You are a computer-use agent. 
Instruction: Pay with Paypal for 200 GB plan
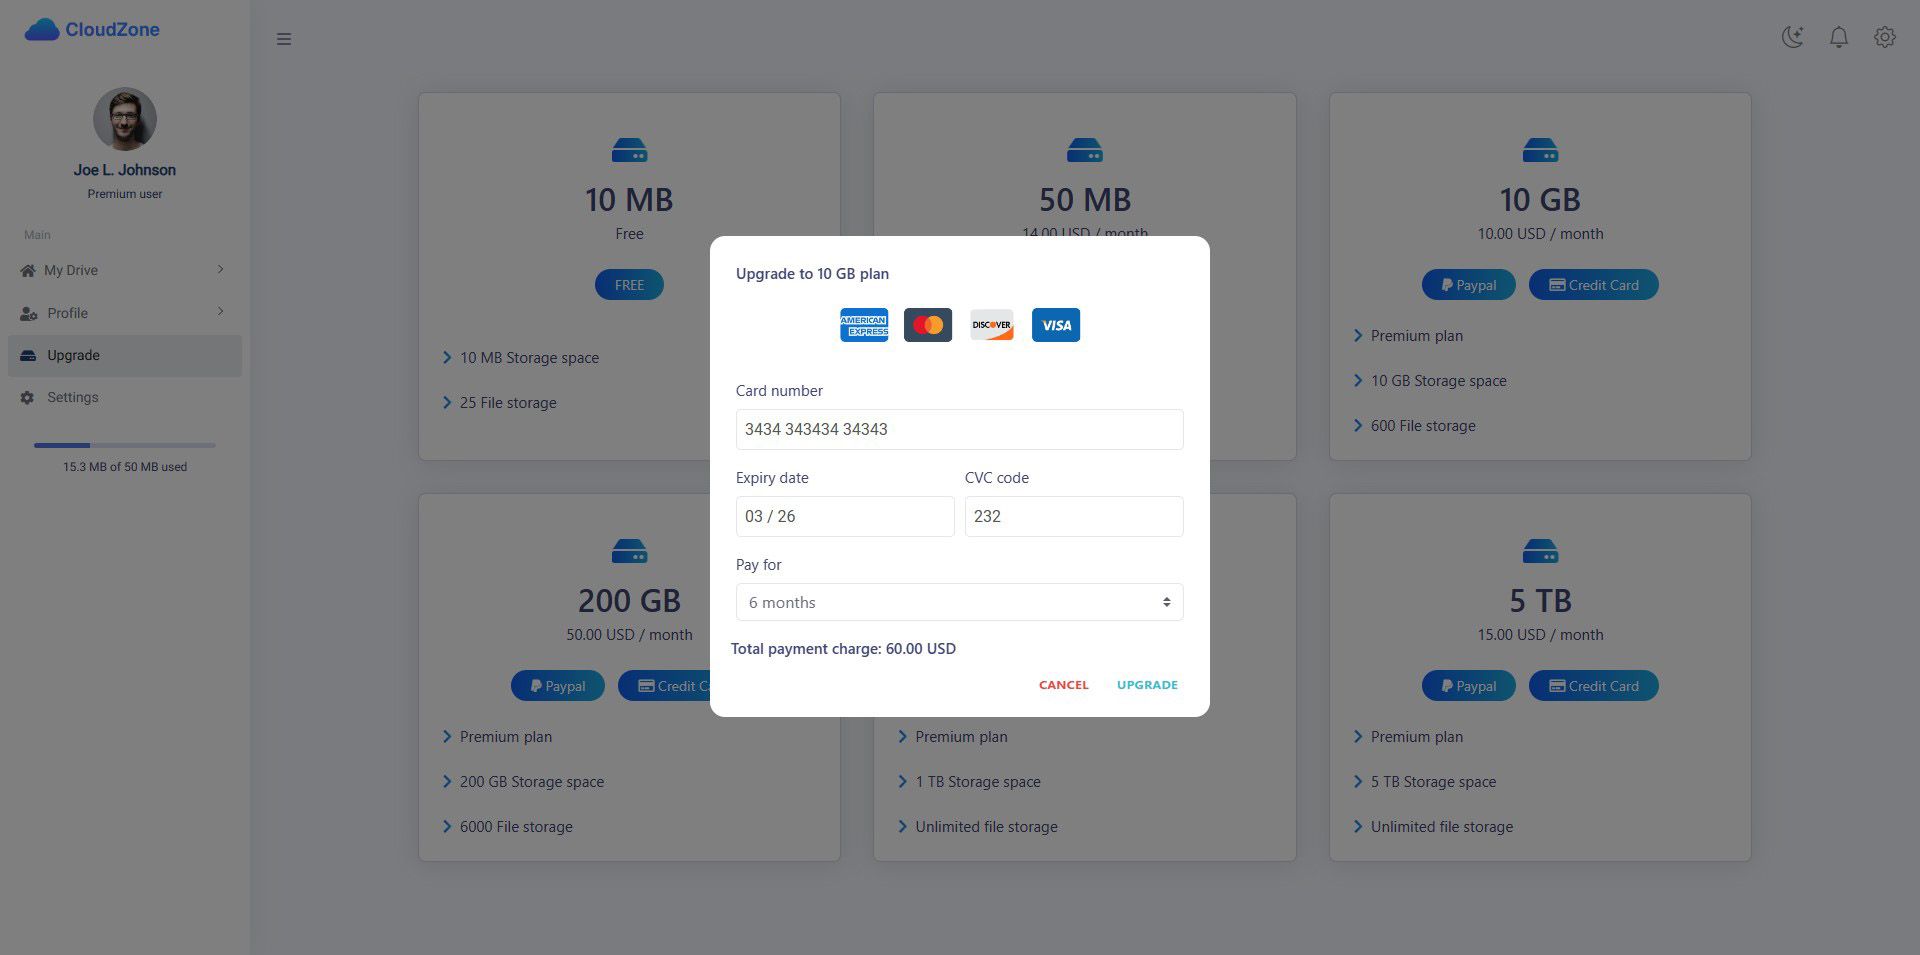pos(558,686)
